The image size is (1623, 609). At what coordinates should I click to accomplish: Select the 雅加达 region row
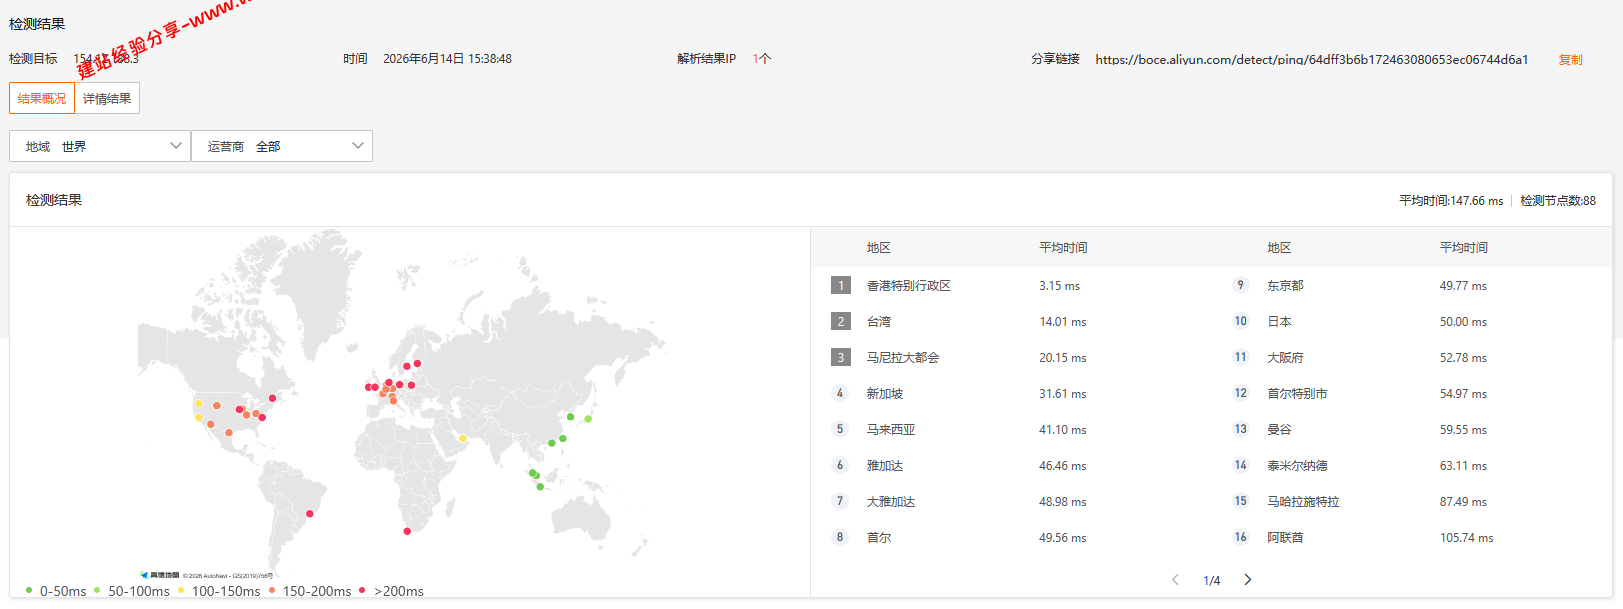[x=1011, y=466]
